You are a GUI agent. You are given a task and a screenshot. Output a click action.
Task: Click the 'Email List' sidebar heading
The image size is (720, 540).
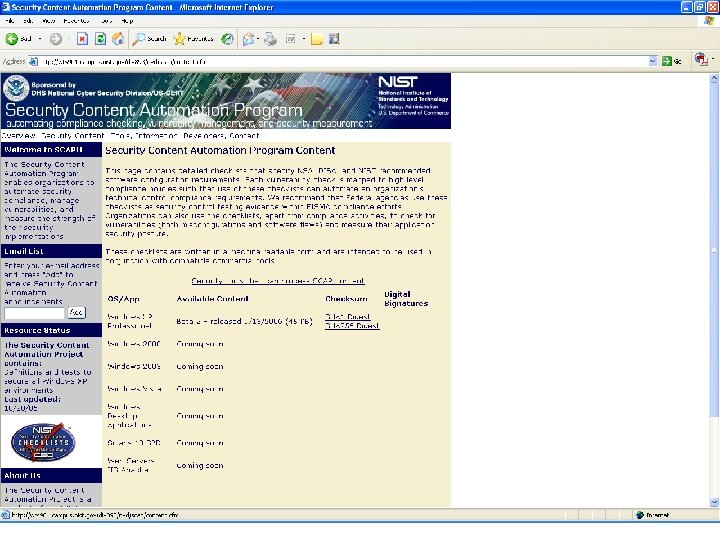[23, 251]
